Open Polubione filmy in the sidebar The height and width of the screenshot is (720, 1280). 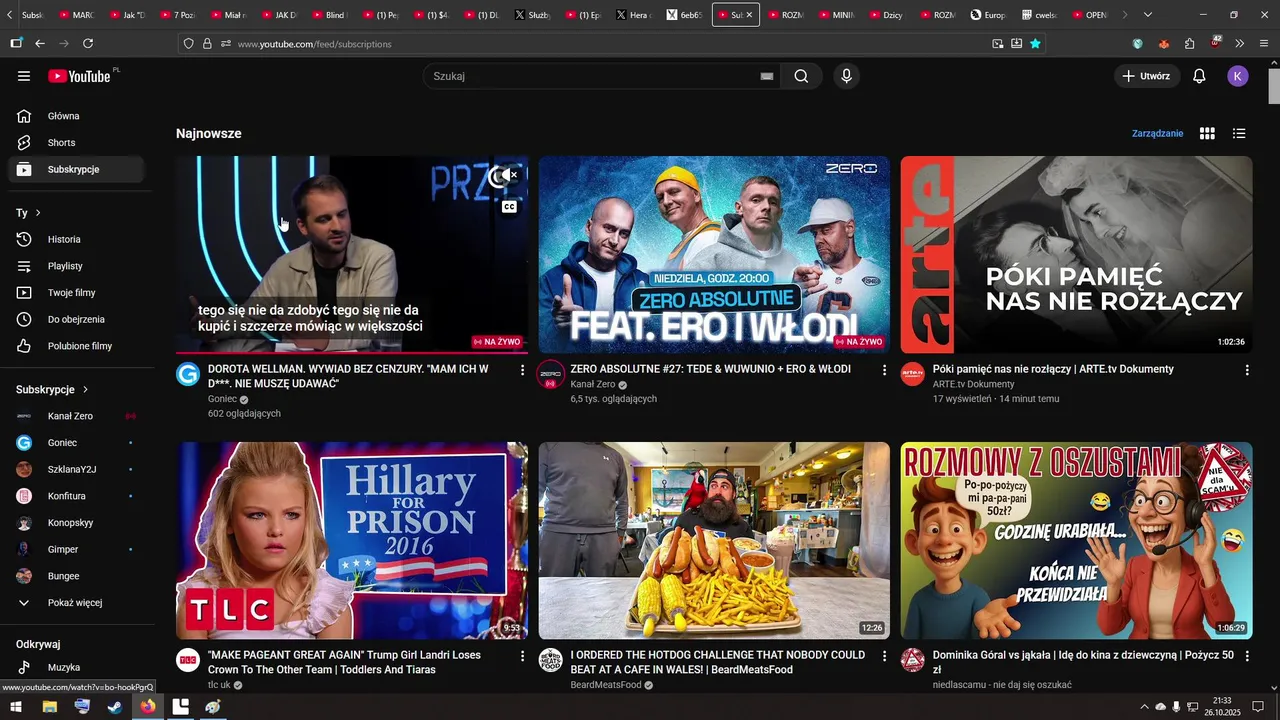tap(76, 346)
